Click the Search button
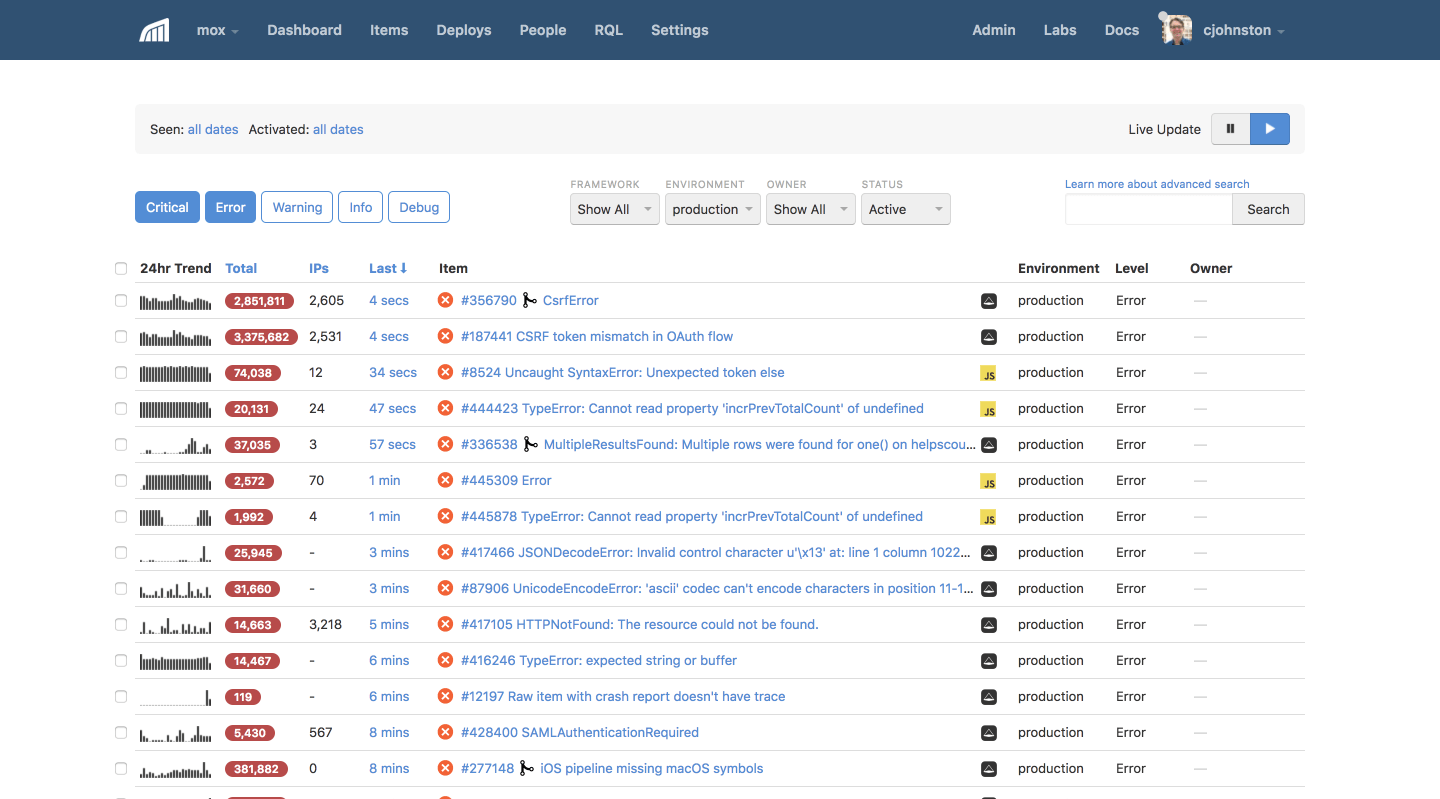Image resolution: width=1440 pixels, height=799 pixels. (x=1267, y=209)
